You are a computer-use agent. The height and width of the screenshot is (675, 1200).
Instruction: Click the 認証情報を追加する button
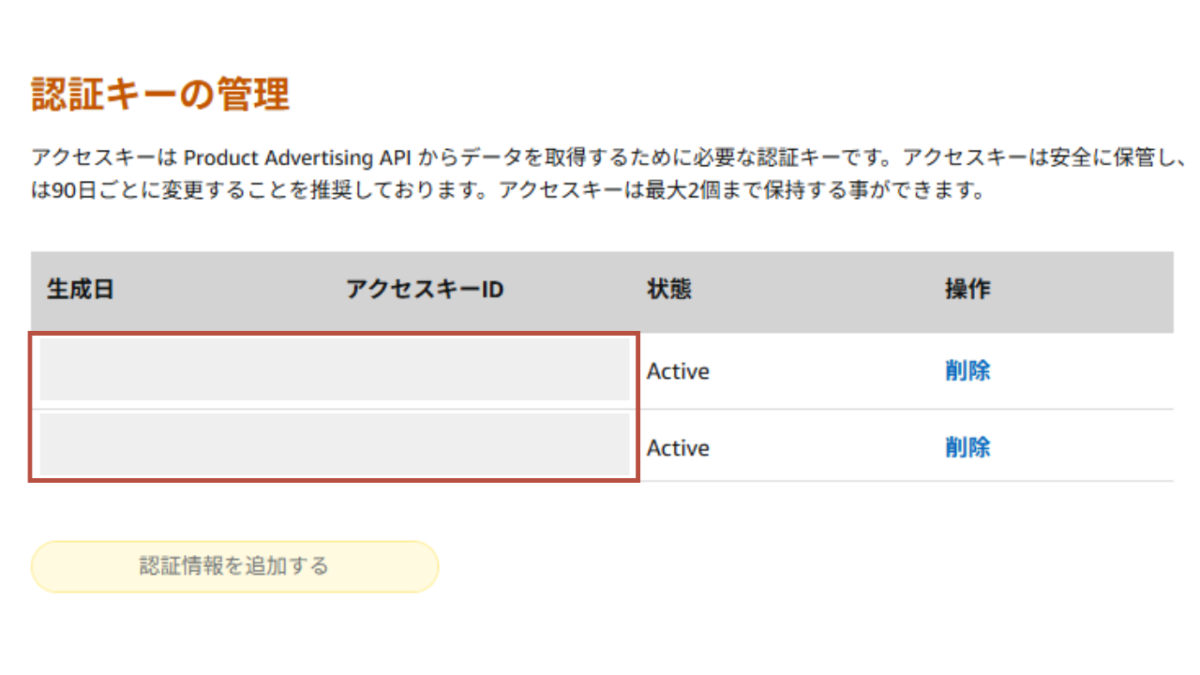point(235,567)
